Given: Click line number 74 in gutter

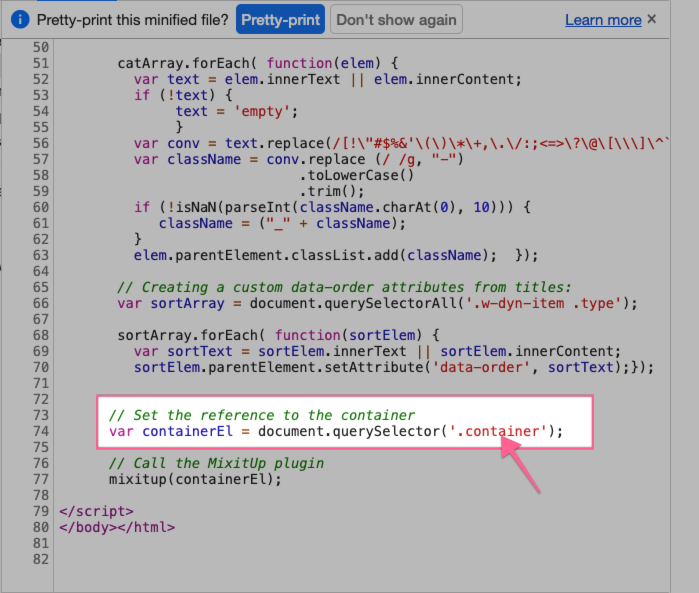Looking at the screenshot, I should pyautogui.click(x=41, y=432).
